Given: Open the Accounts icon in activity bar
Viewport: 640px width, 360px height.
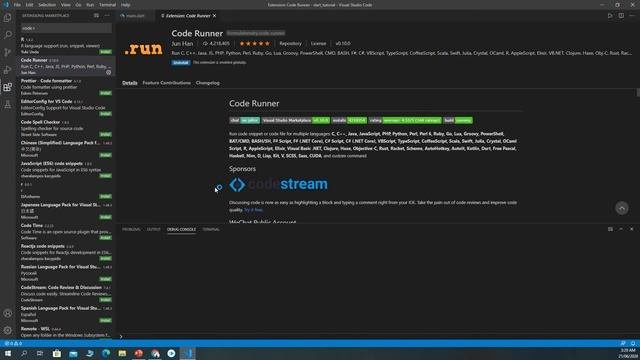Looking at the screenshot, I should coord(7,313).
